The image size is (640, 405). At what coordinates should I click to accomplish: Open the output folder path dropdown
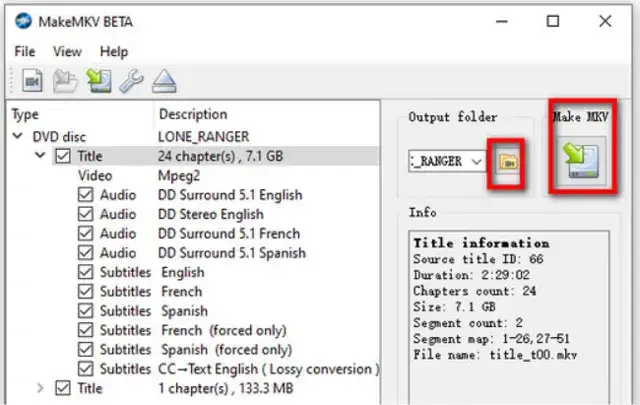point(475,161)
